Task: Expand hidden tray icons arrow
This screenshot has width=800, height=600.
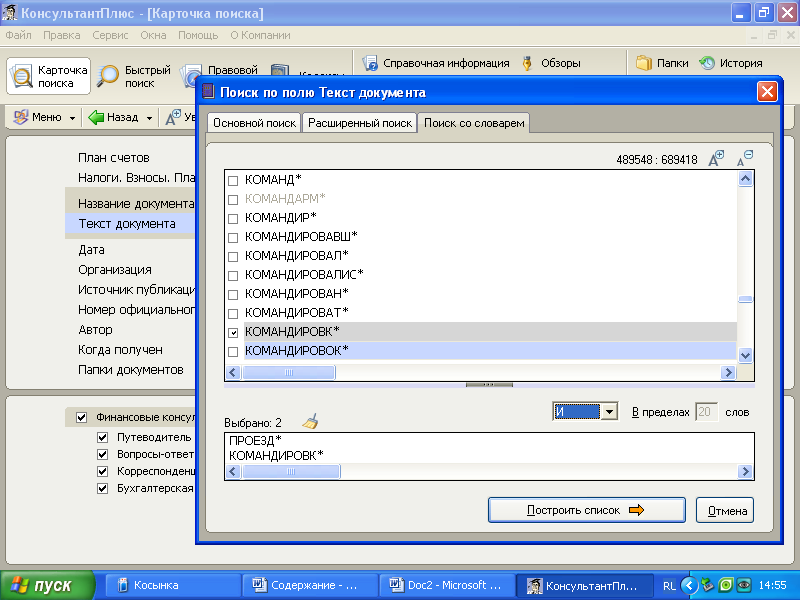Action: coord(689,585)
